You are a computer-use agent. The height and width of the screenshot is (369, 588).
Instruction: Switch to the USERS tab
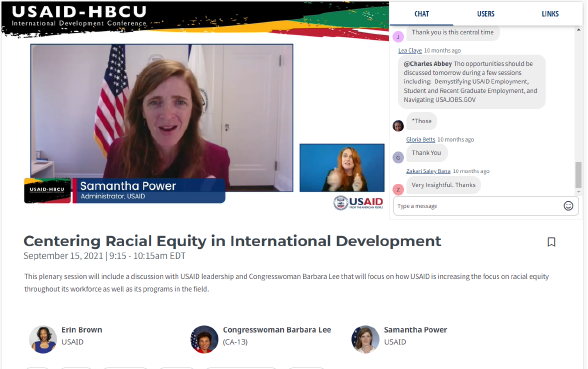click(486, 14)
